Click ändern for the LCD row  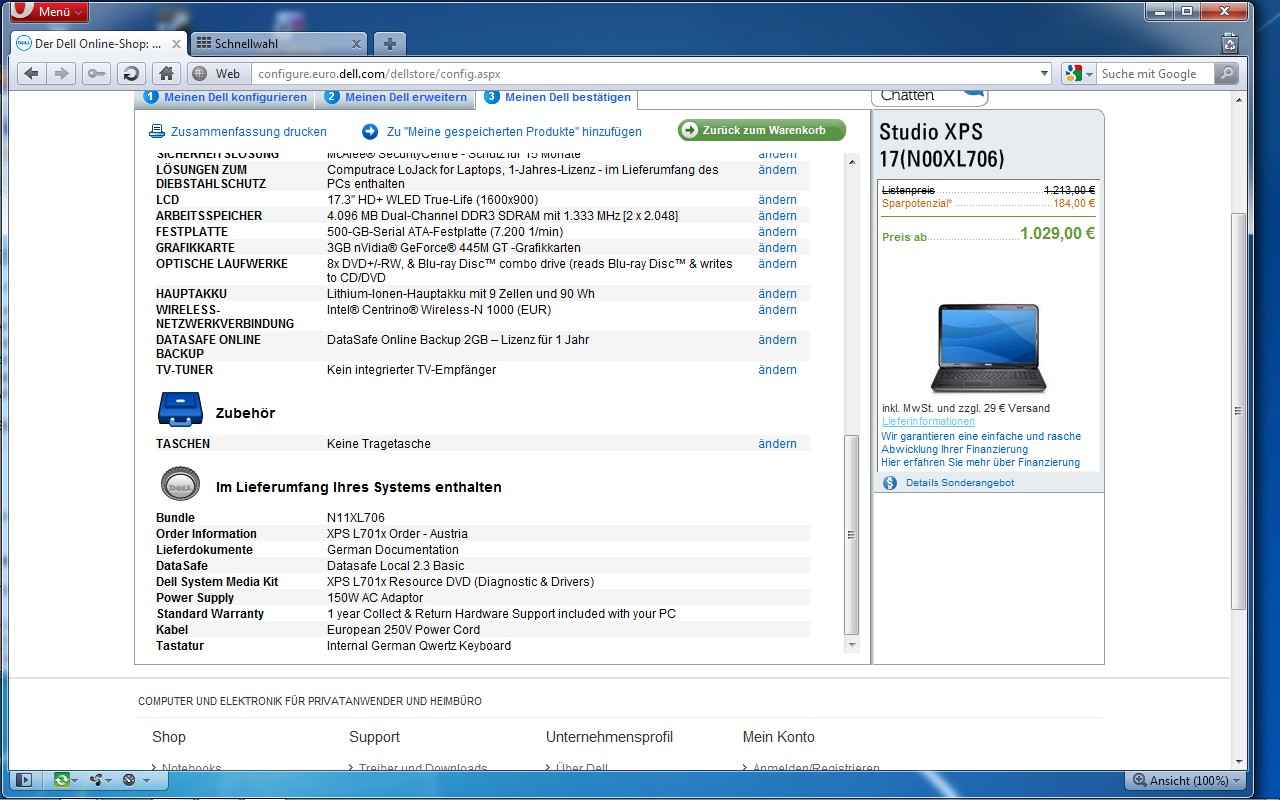pos(777,200)
